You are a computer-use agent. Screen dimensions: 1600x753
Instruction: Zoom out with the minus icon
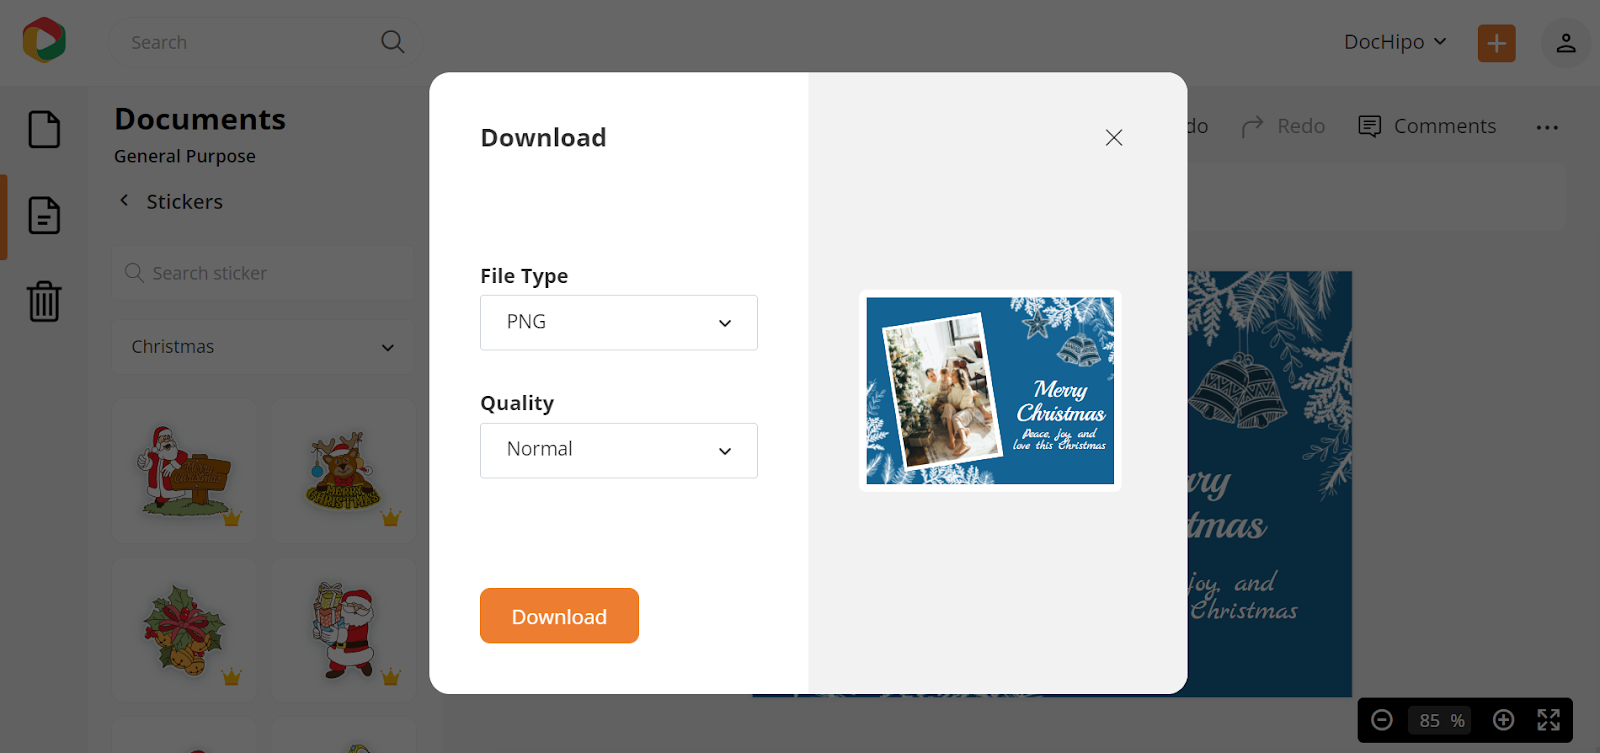click(1382, 720)
